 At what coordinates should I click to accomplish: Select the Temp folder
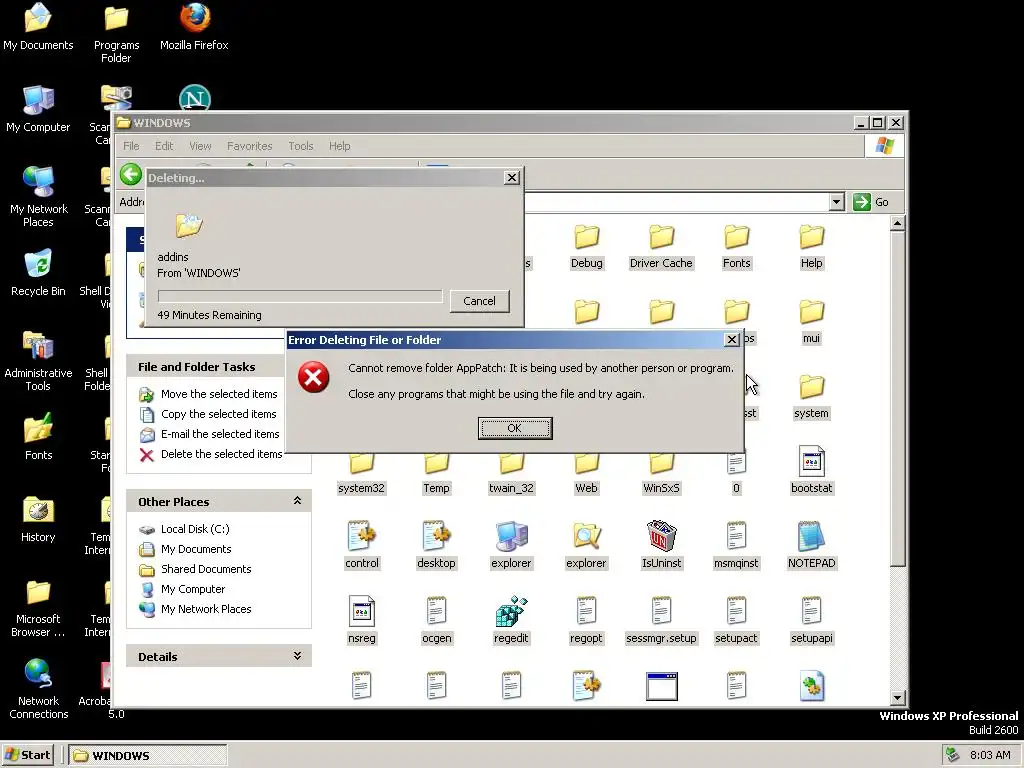point(436,475)
